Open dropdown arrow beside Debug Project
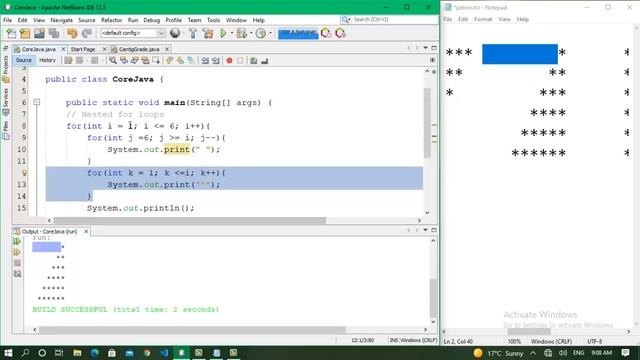640x360 pixels. pyautogui.click(x=251, y=33)
